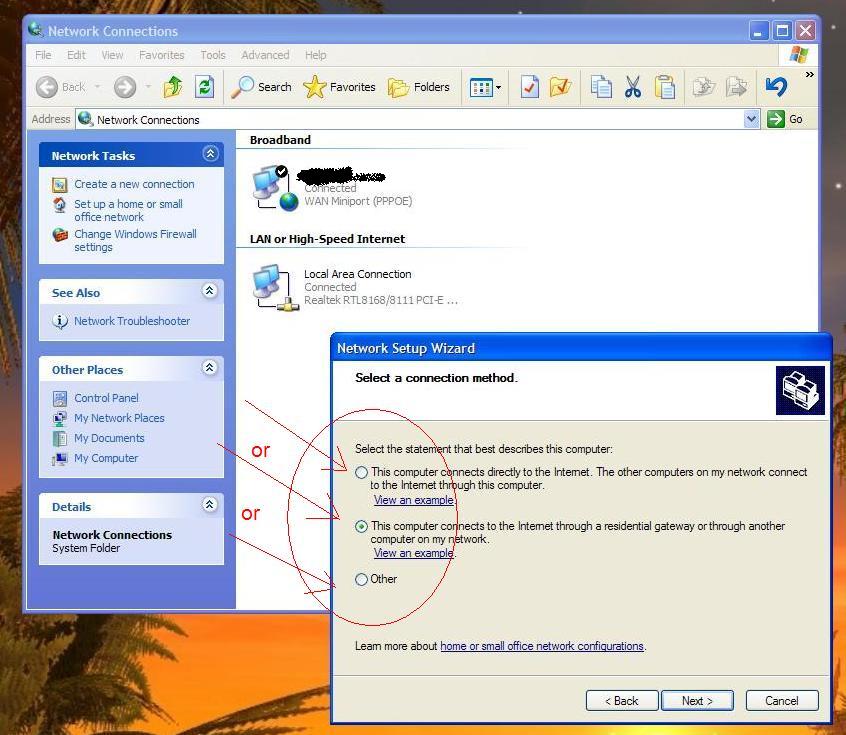This screenshot has height=735, width=846.
Task: Click the Next button in wizard
Action: [697, 701]
